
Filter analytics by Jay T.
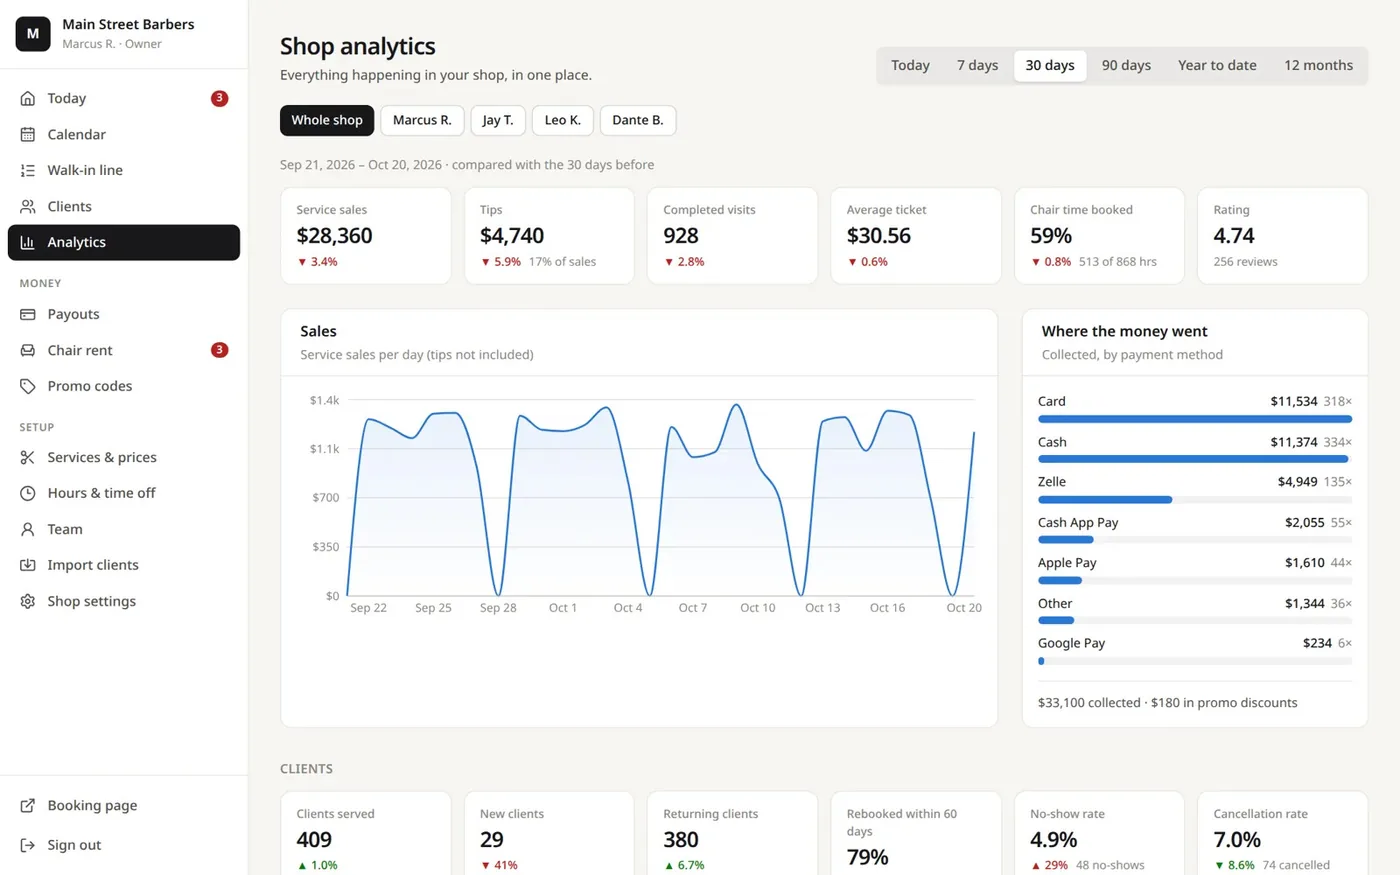click(x=498, y=120)
